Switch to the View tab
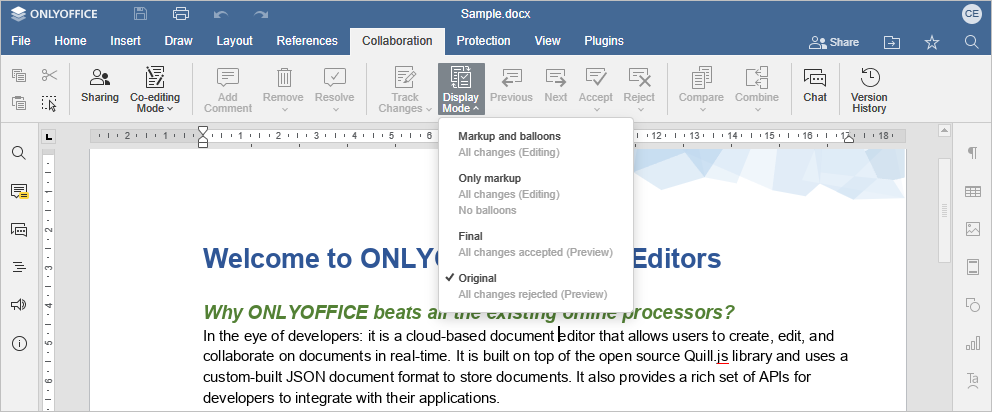 click(547, 41)
